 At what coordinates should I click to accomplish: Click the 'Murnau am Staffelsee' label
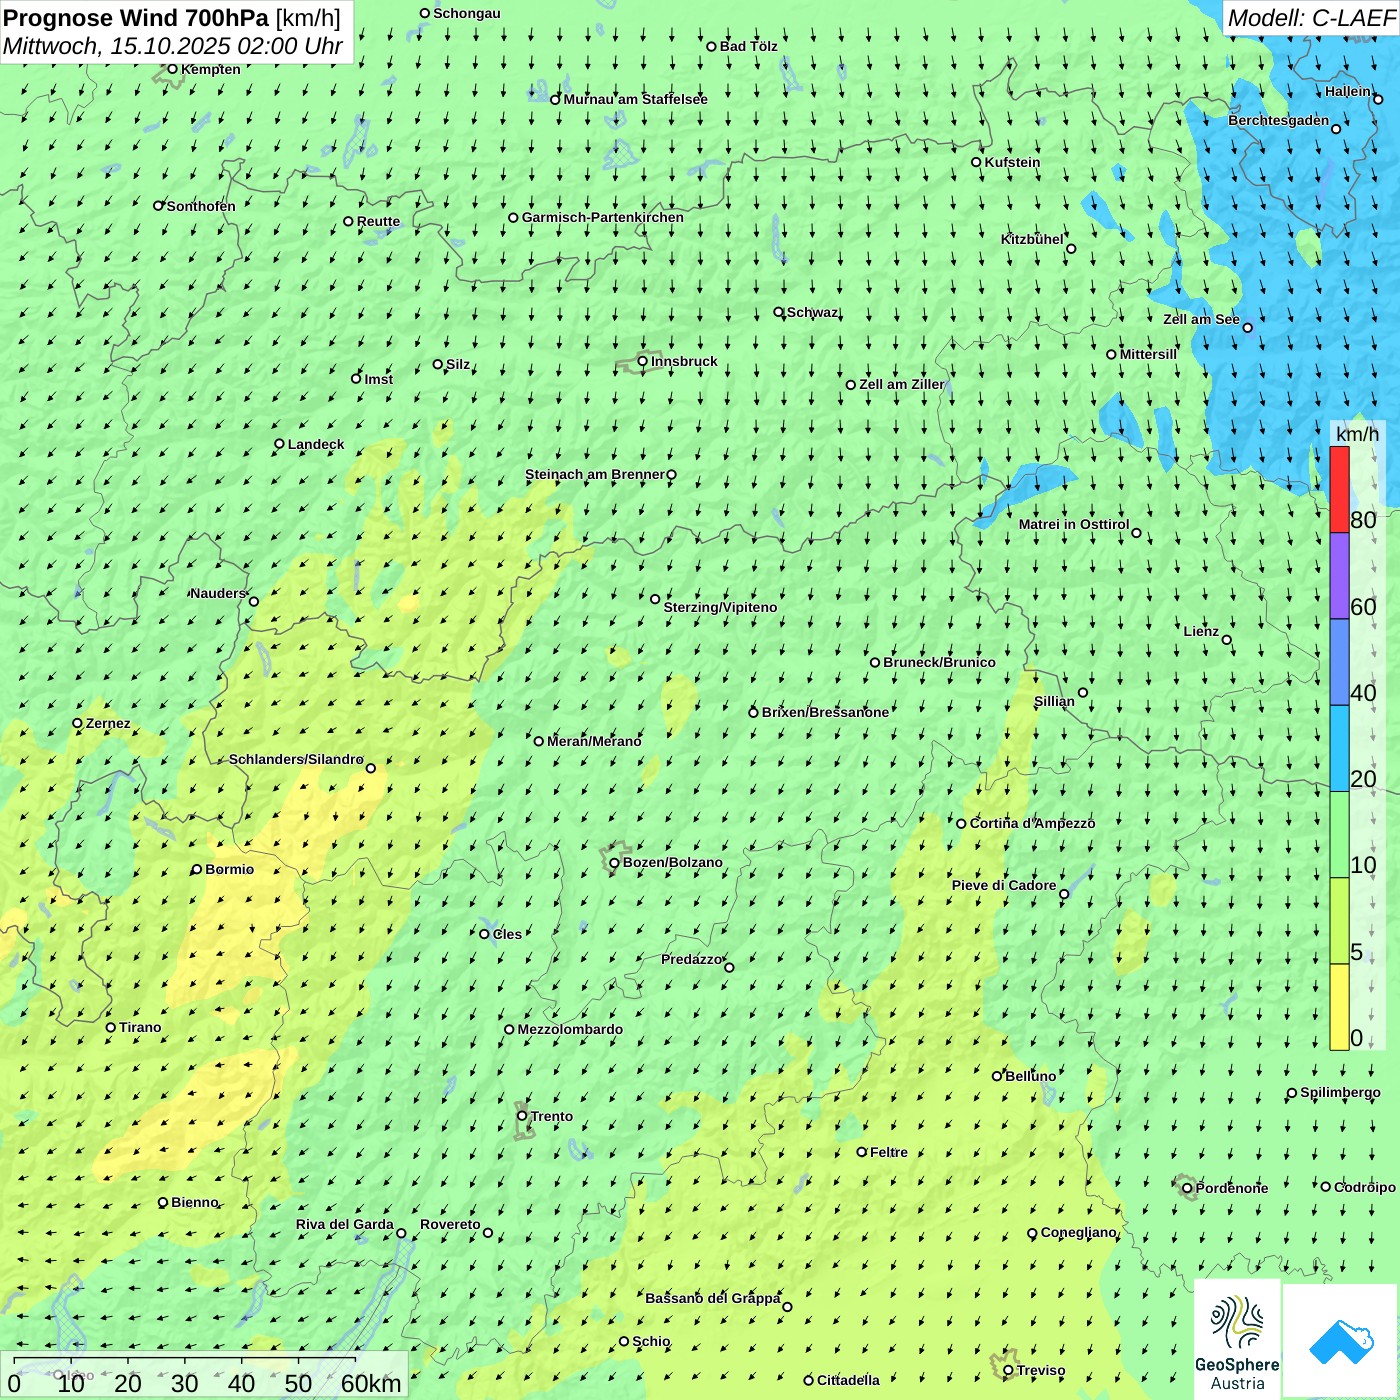635,99
